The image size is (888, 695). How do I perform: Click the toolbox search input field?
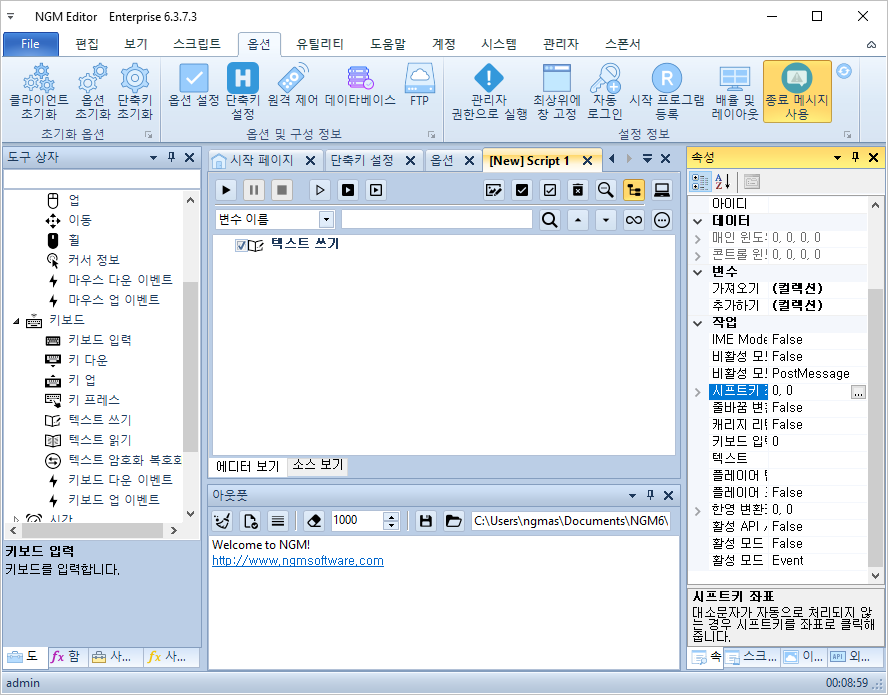click(x=102, y=179)
